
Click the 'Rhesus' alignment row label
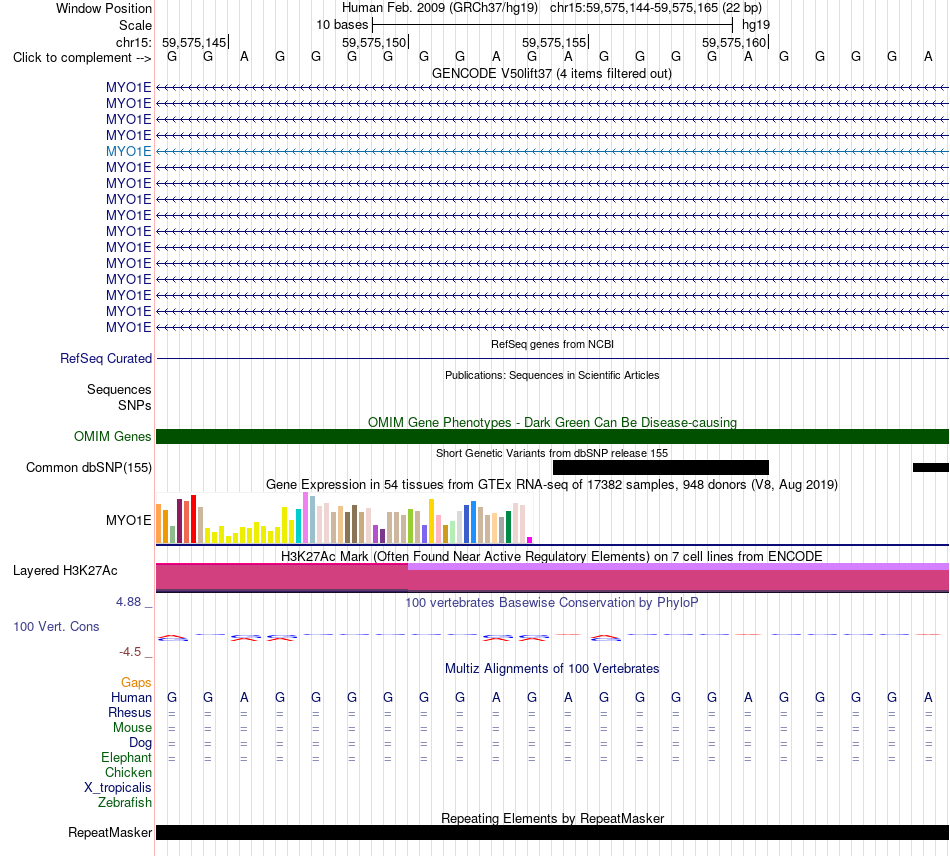(130, 712)
